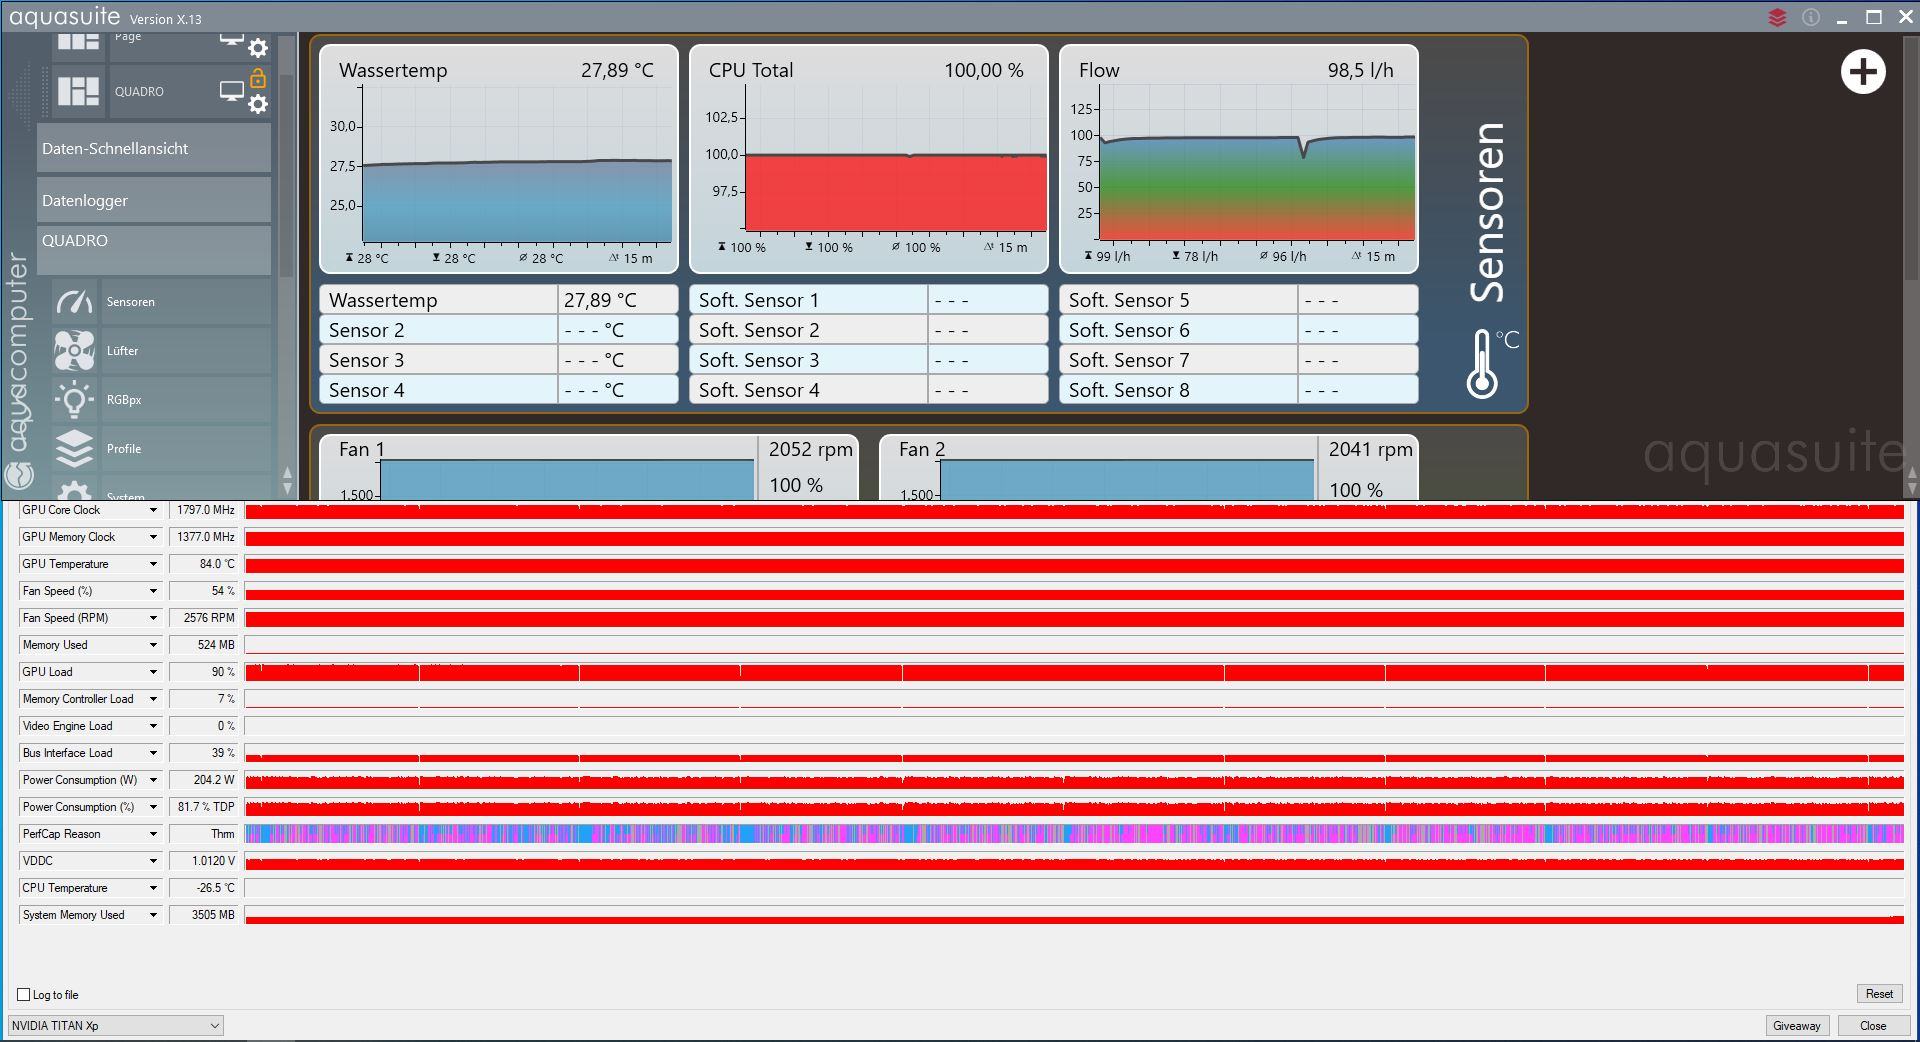Click the QUADRO page desktop monitor icon
This screenshot has height=1042, width=1920.
coord(232,92)
